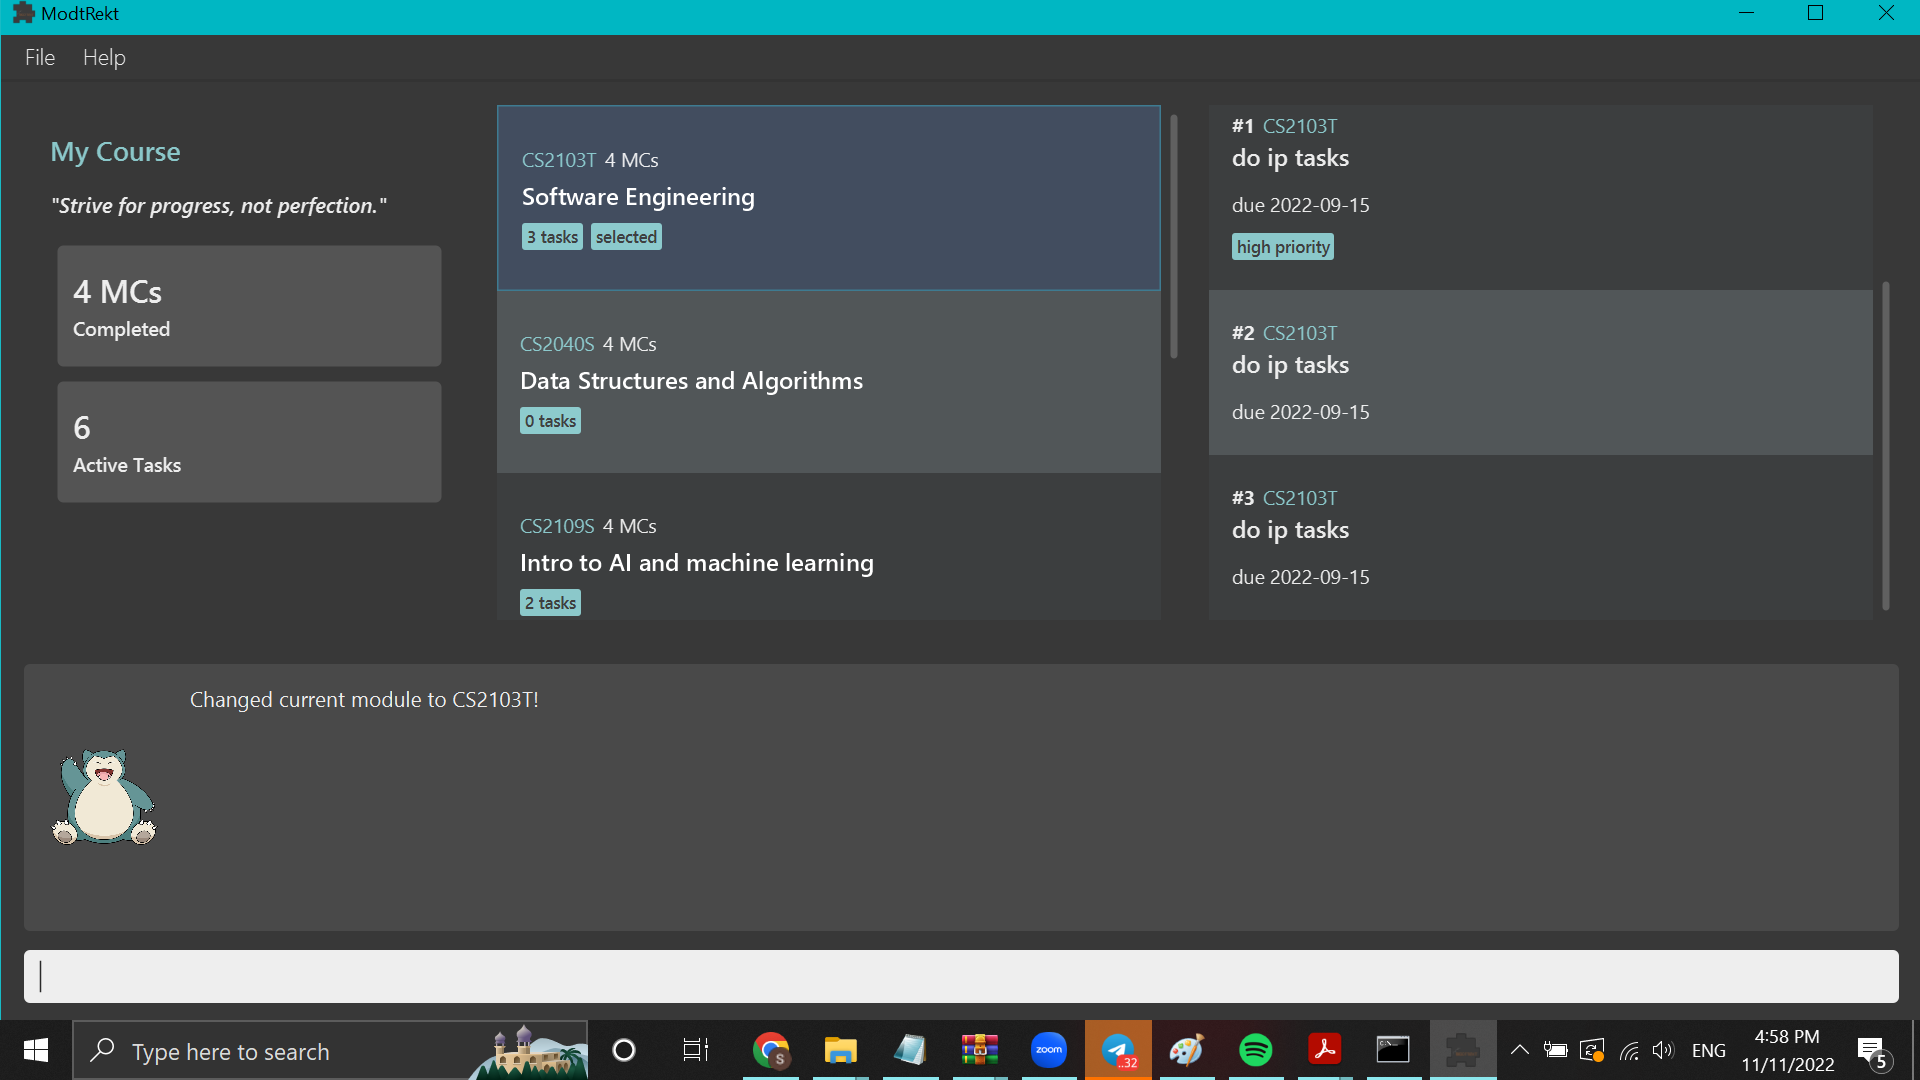Launch Zoom from the taskbar
The height and width of the screenshot is (1080, 1920).
(1048, 1050)
